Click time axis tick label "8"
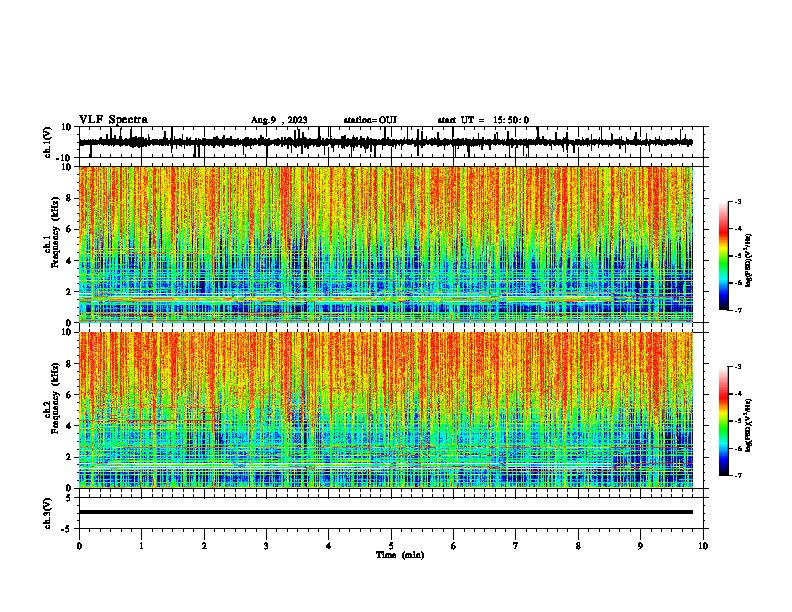The width and height of the screenshot is (792, 612). tap(578, 546)
